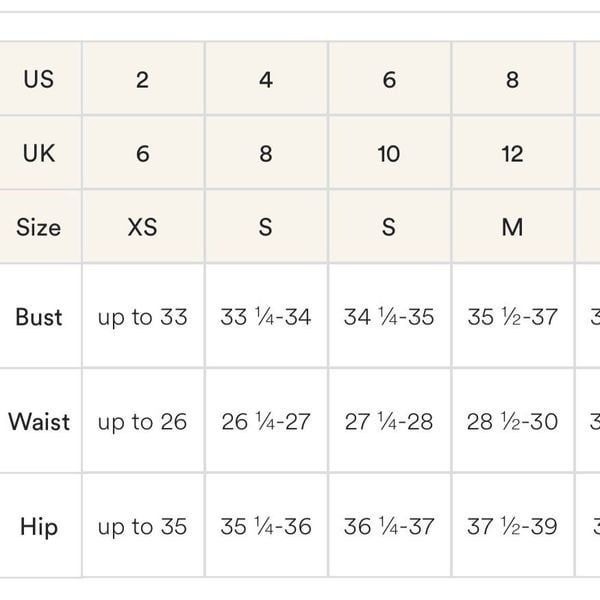Click the US row header cell

pyautogui.click(x=40, y=78)
